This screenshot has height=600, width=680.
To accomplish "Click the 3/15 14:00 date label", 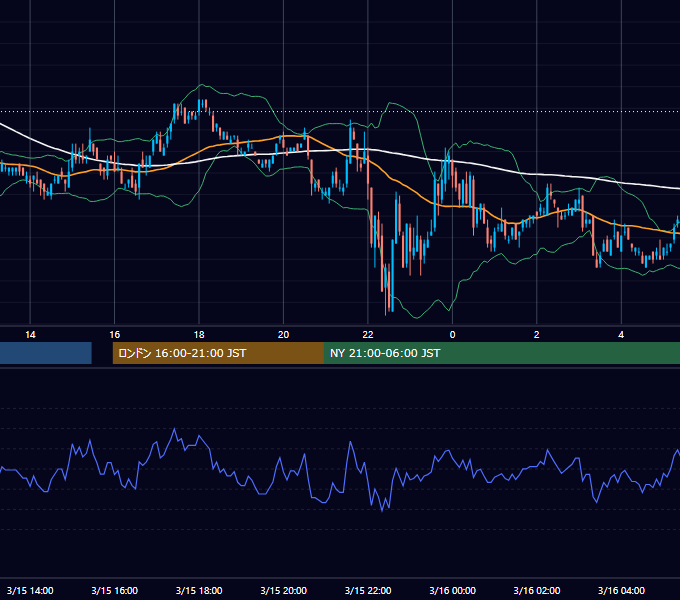I will [x=30, y=590].
